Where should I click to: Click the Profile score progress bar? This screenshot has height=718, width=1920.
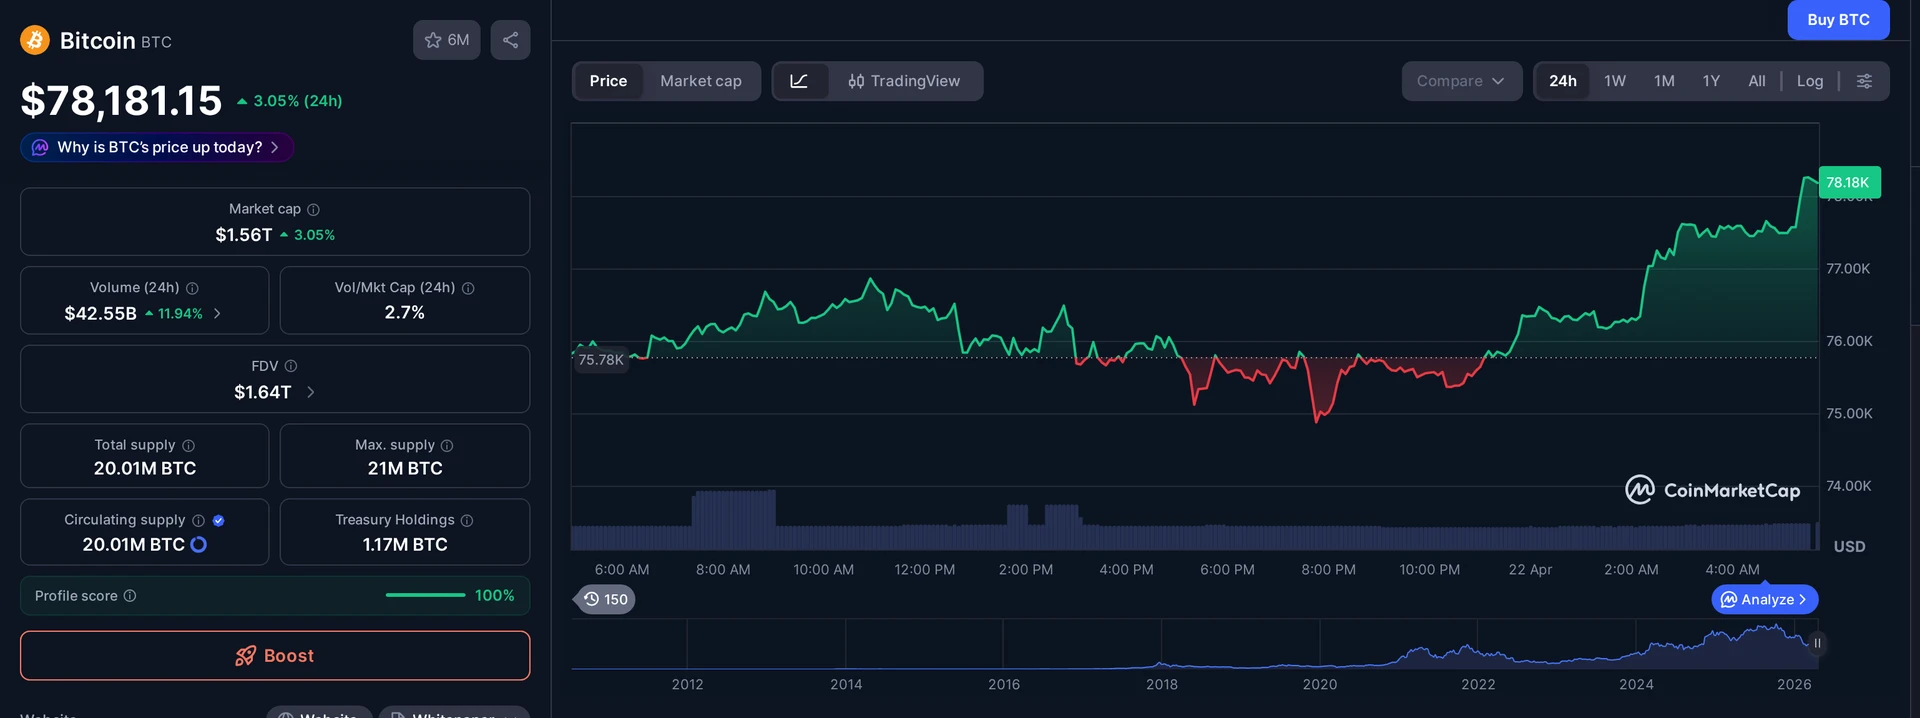[x=425, y=596]
